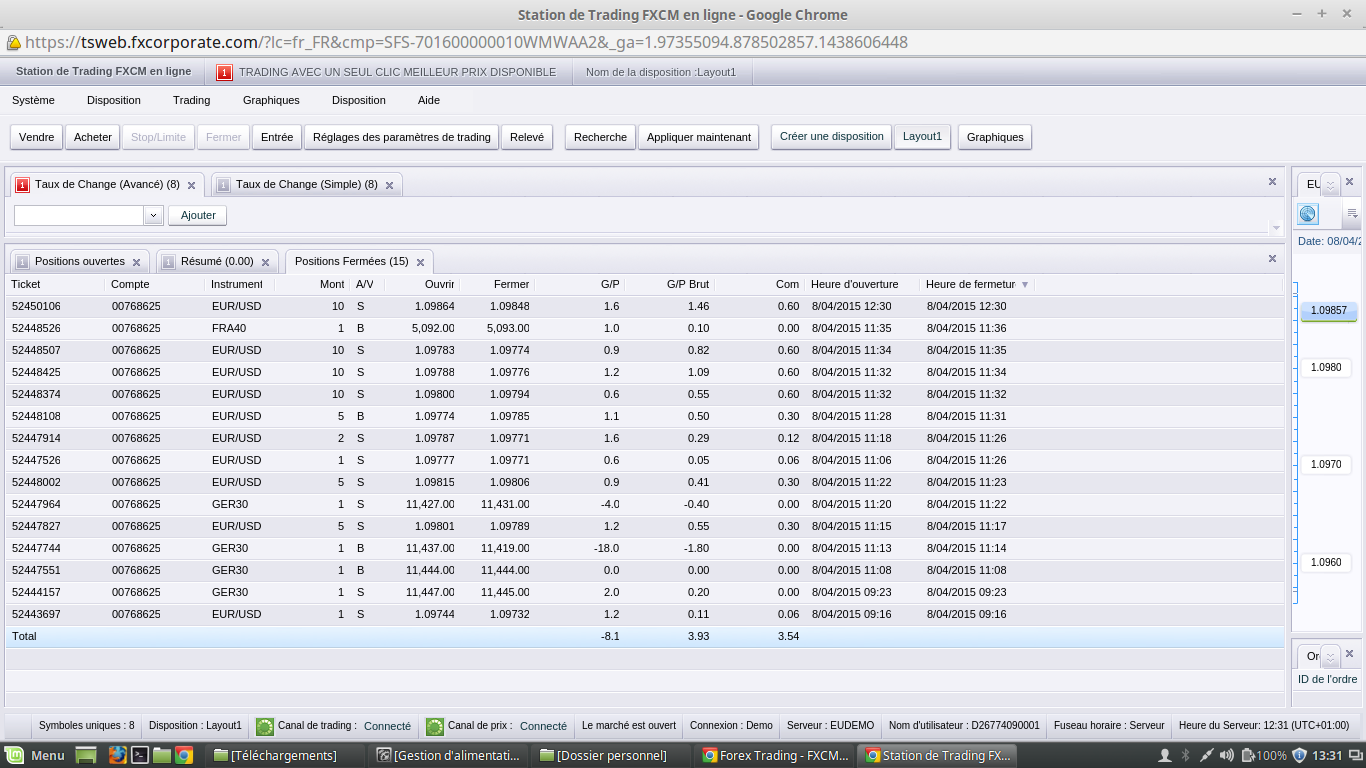Open the symbol dropdown next to Ajouter
The width and height of the screenshot is (1366, 768).
click(153, 215)
